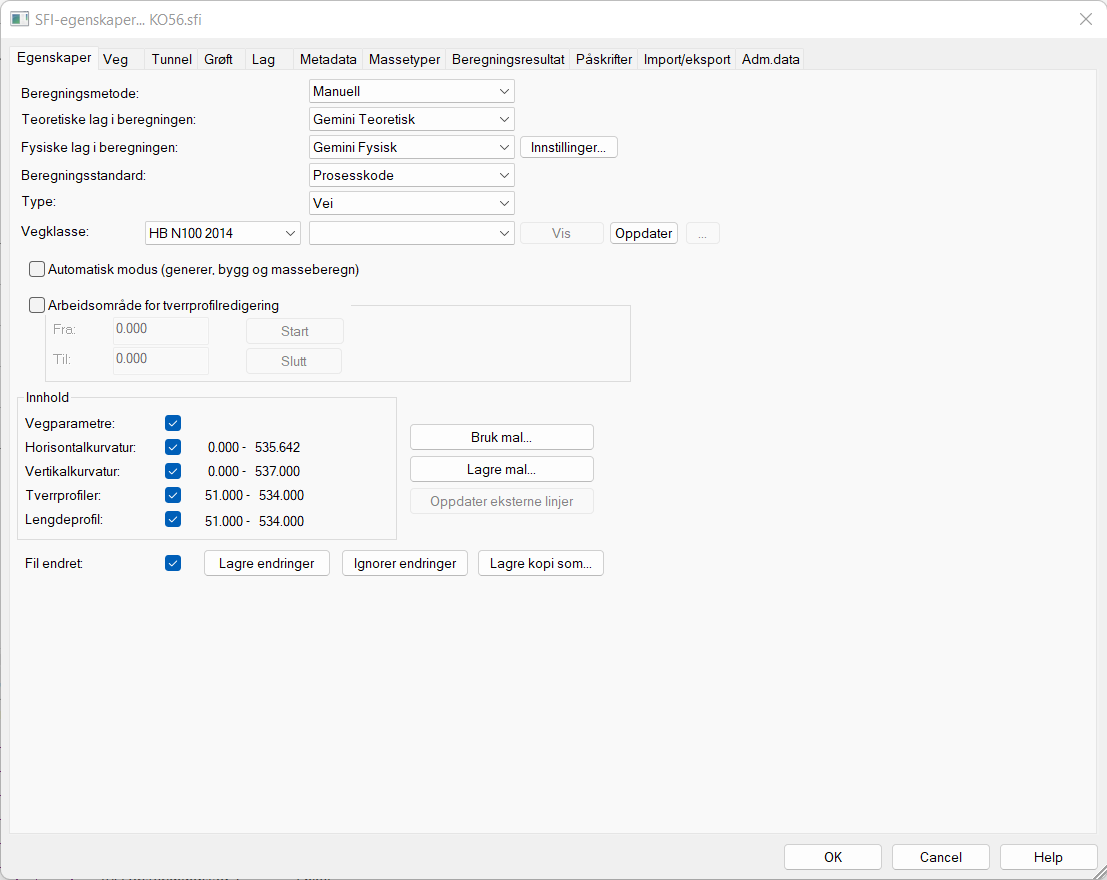Uncheck the Vegparametre checkbox

pos(173,423)
